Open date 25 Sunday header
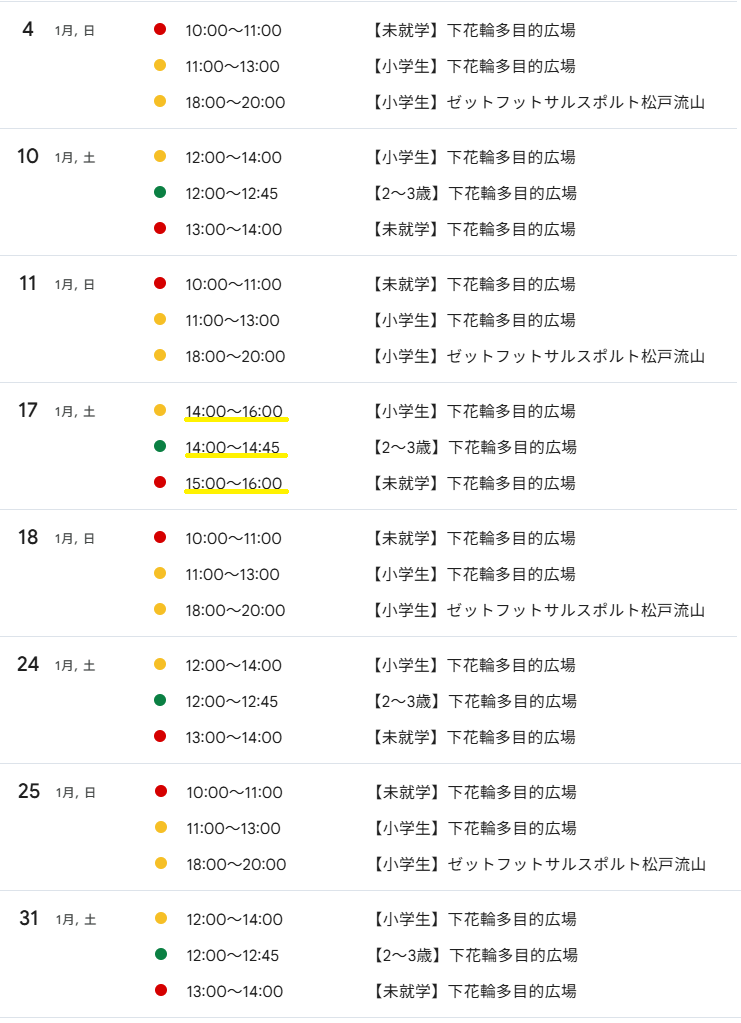This screenshot has width=741, height=1023. [x=28, y=792]
